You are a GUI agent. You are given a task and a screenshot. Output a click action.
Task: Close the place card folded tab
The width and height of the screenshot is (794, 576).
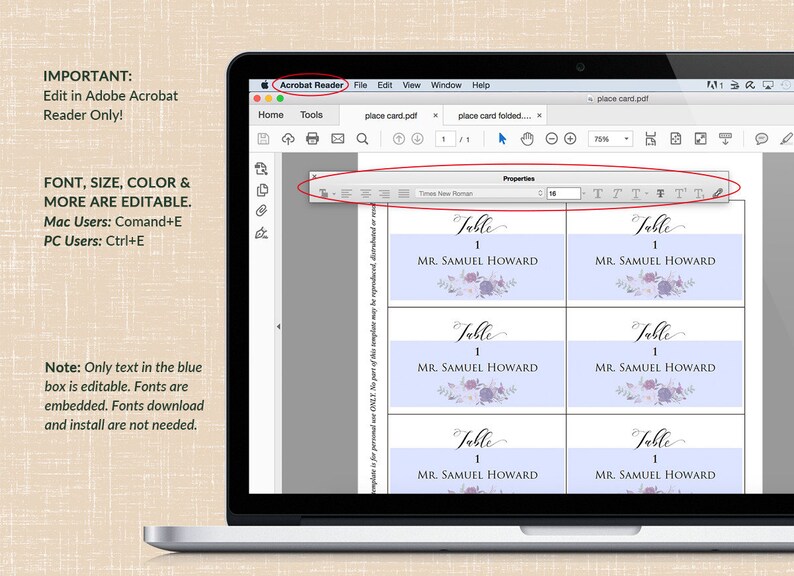click(x=539, y=116)
